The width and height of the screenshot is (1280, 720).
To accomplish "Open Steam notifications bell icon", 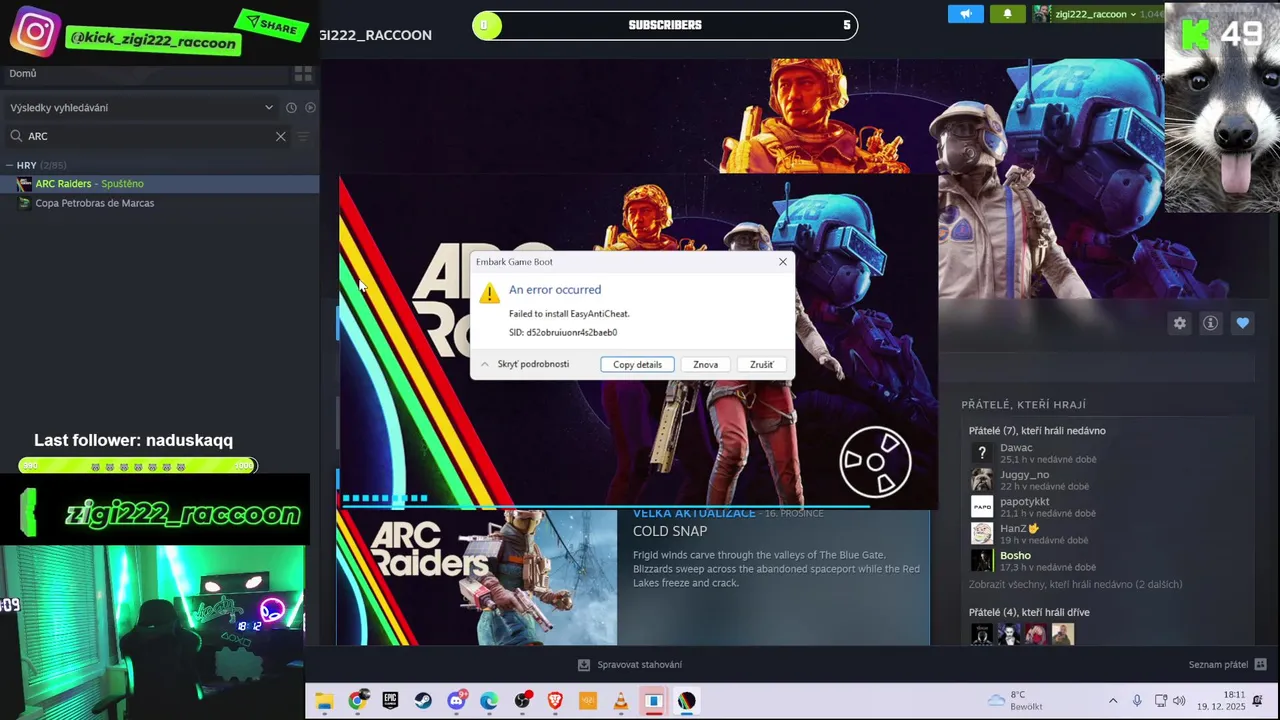I will [x=1007, y=14].
